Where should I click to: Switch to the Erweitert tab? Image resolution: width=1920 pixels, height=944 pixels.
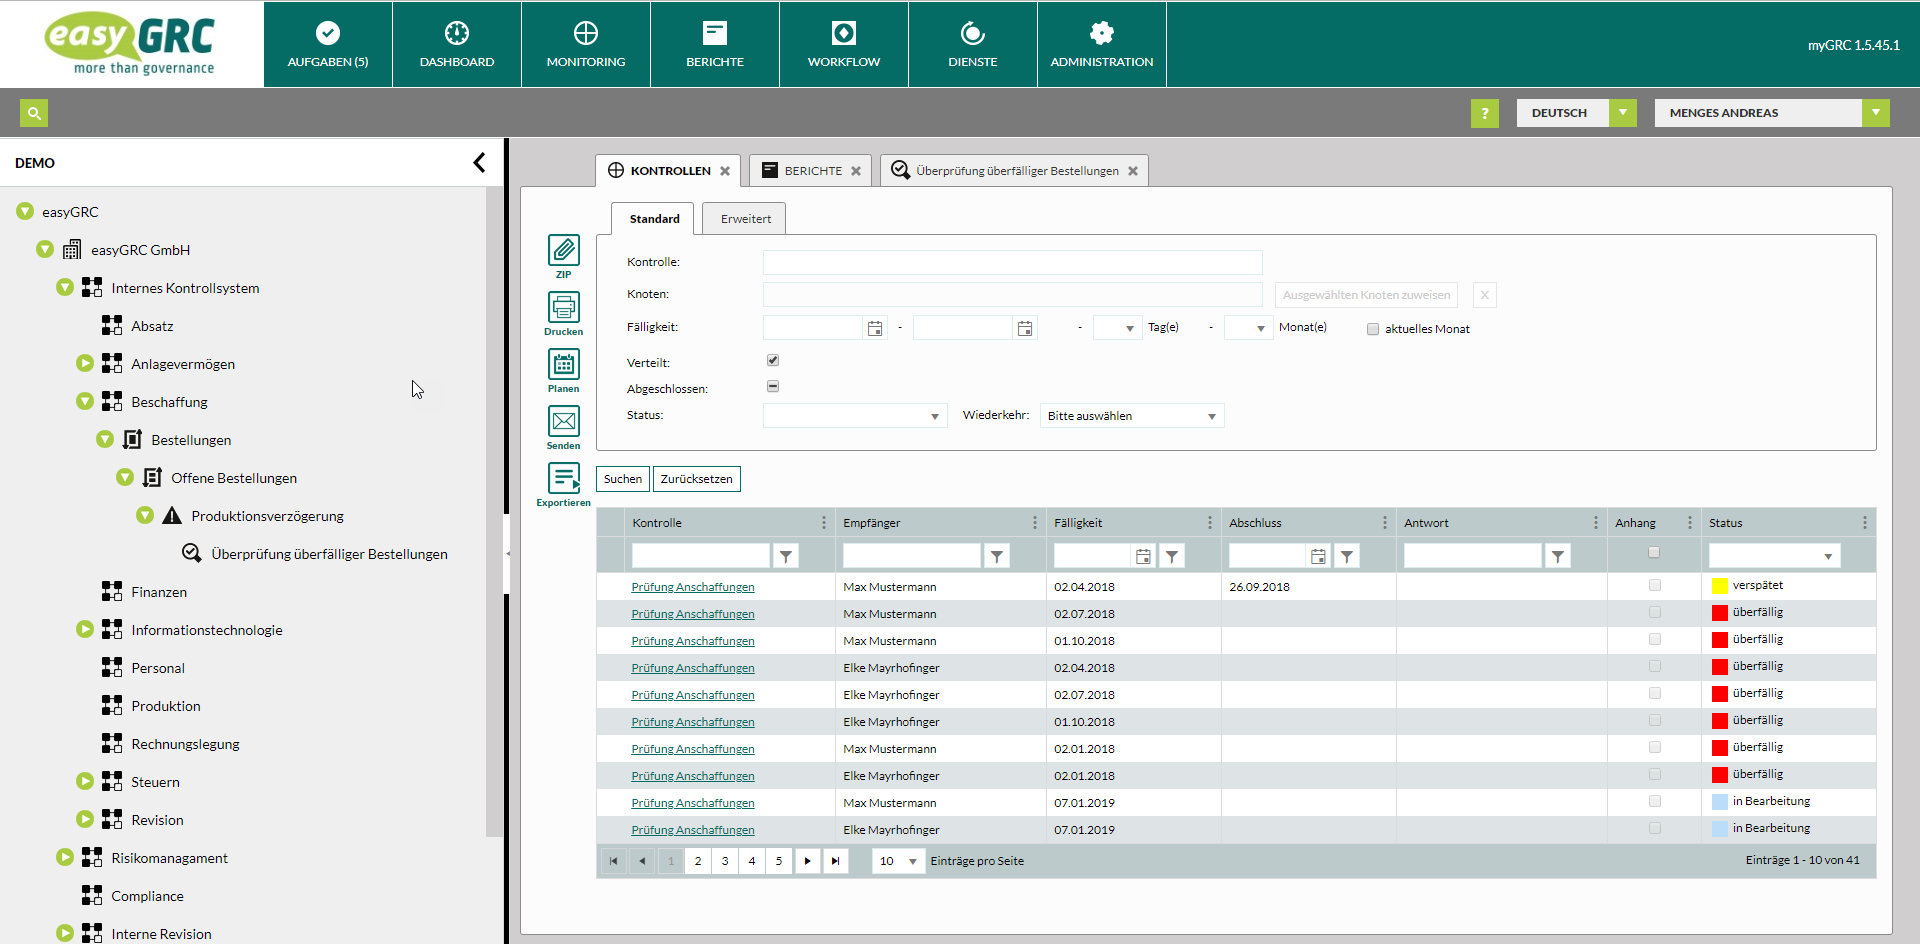(745, 219)
